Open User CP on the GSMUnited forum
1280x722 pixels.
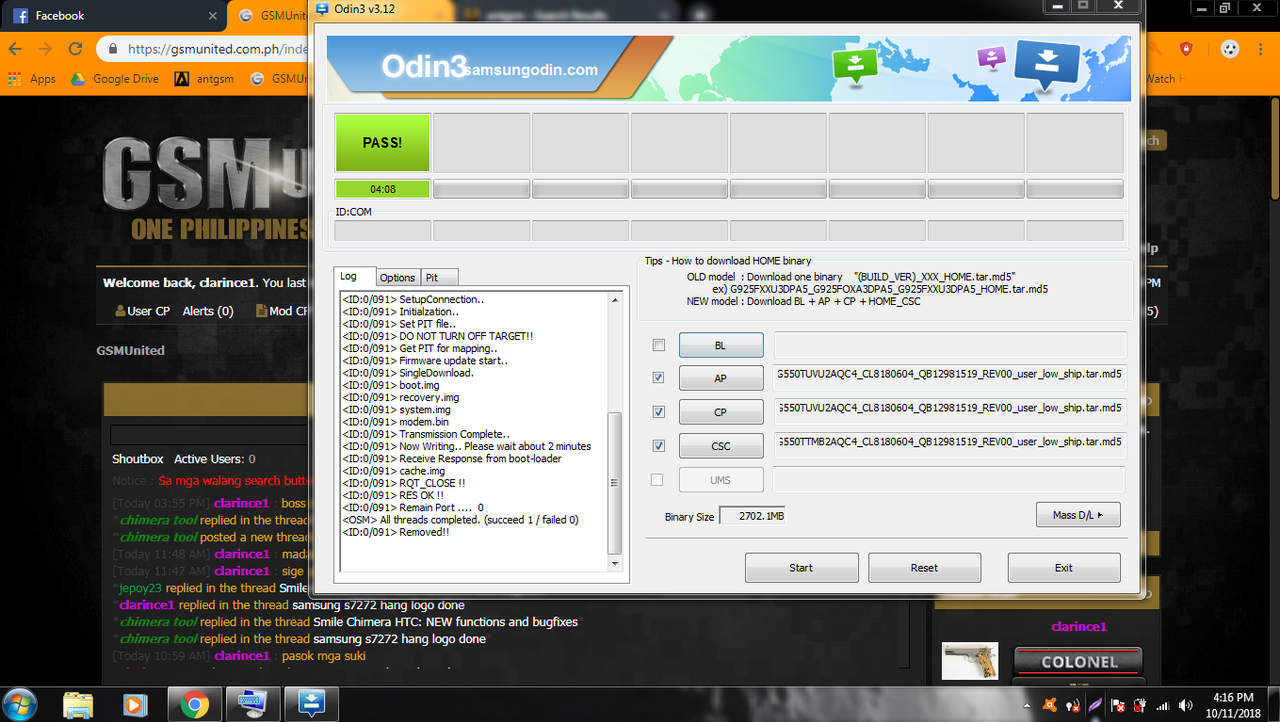click(142, 311)
